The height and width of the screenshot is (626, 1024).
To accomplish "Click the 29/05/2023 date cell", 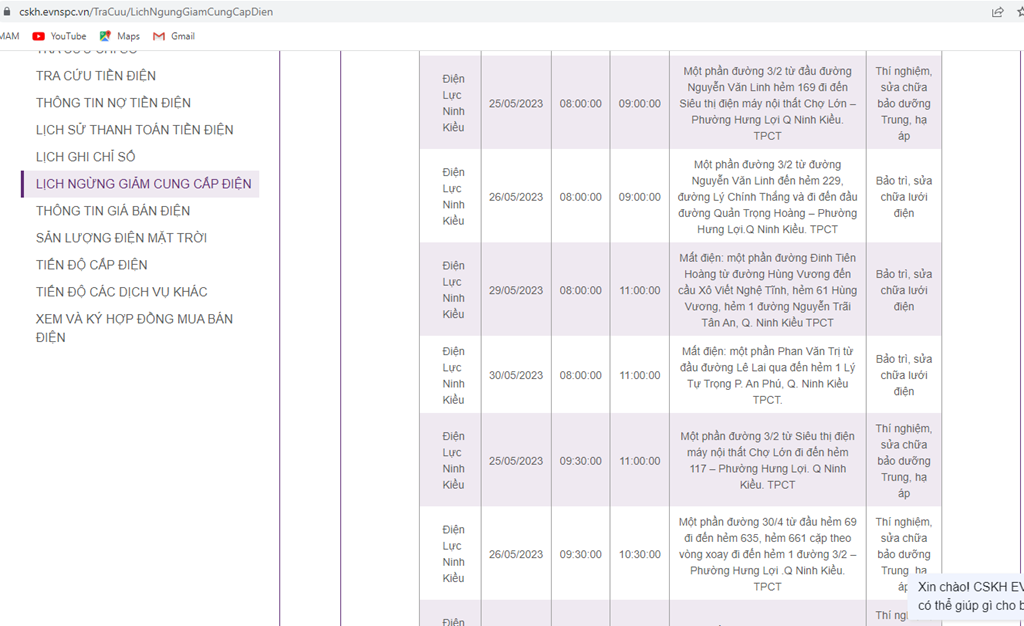I will pos(516,291).
